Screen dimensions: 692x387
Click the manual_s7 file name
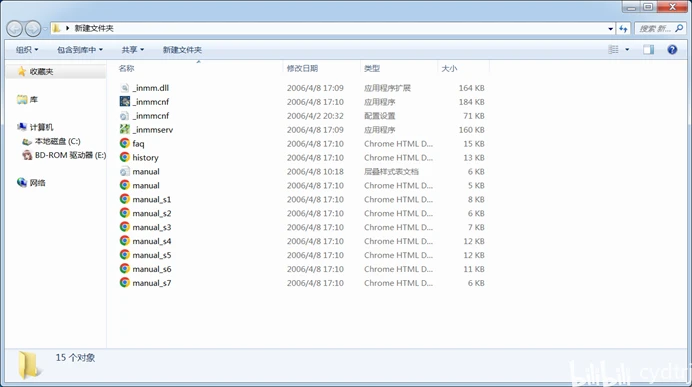pyautogui.click(x=152, y=283)
